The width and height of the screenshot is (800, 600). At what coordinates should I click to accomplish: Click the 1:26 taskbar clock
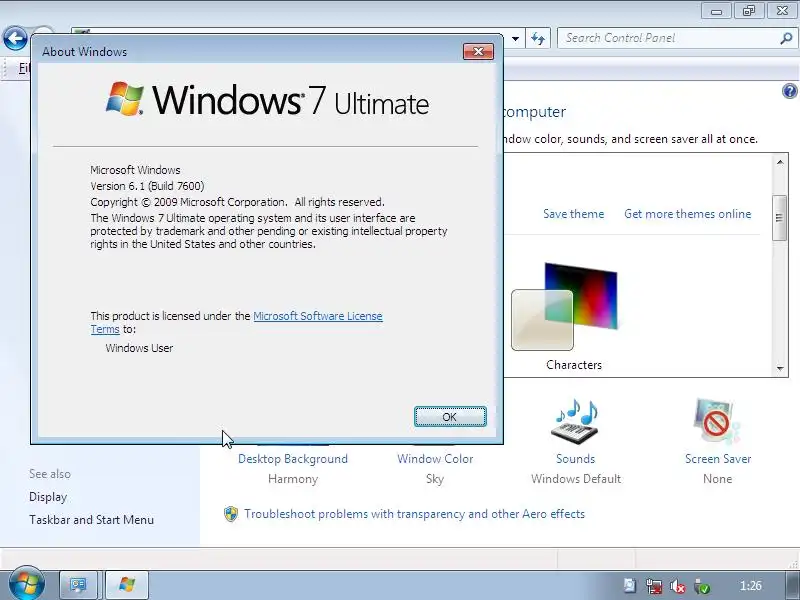(751, 586)
